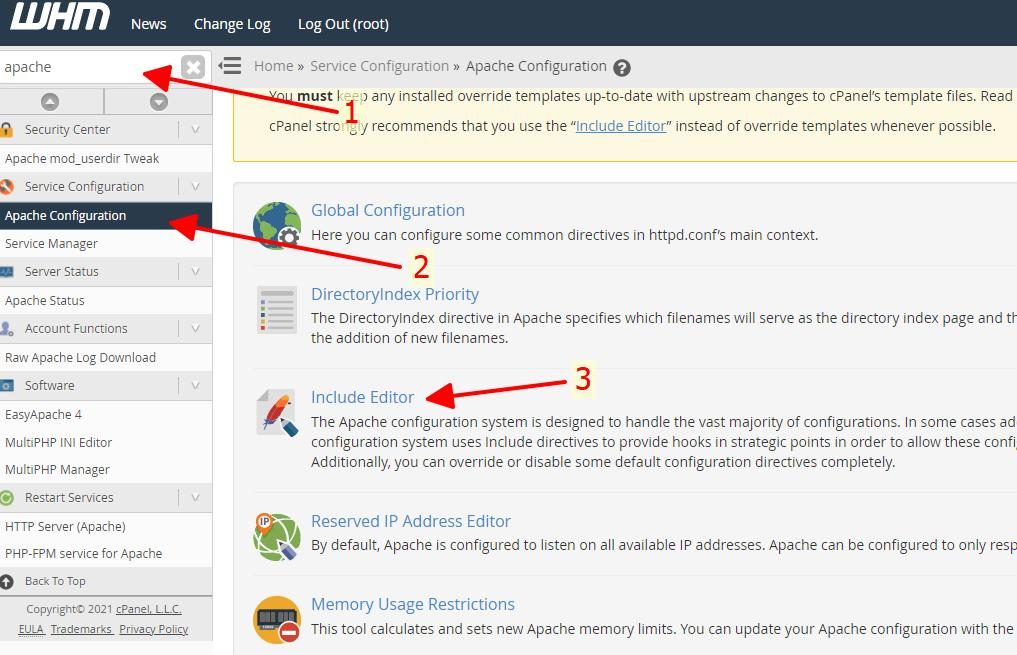Click the Global Configuration globe icon
Image resolution: width=1017 pixels, height=655 pixels.
(x=277, y=226)
